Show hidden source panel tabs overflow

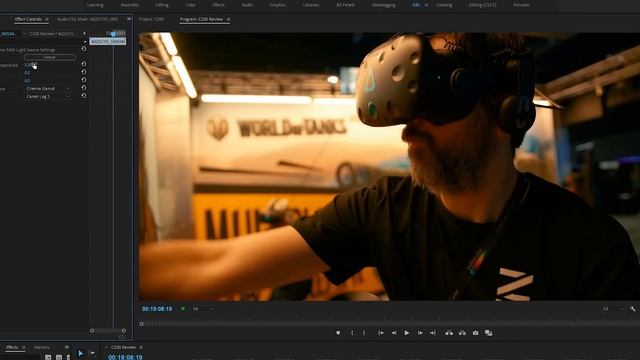point(129,19)
